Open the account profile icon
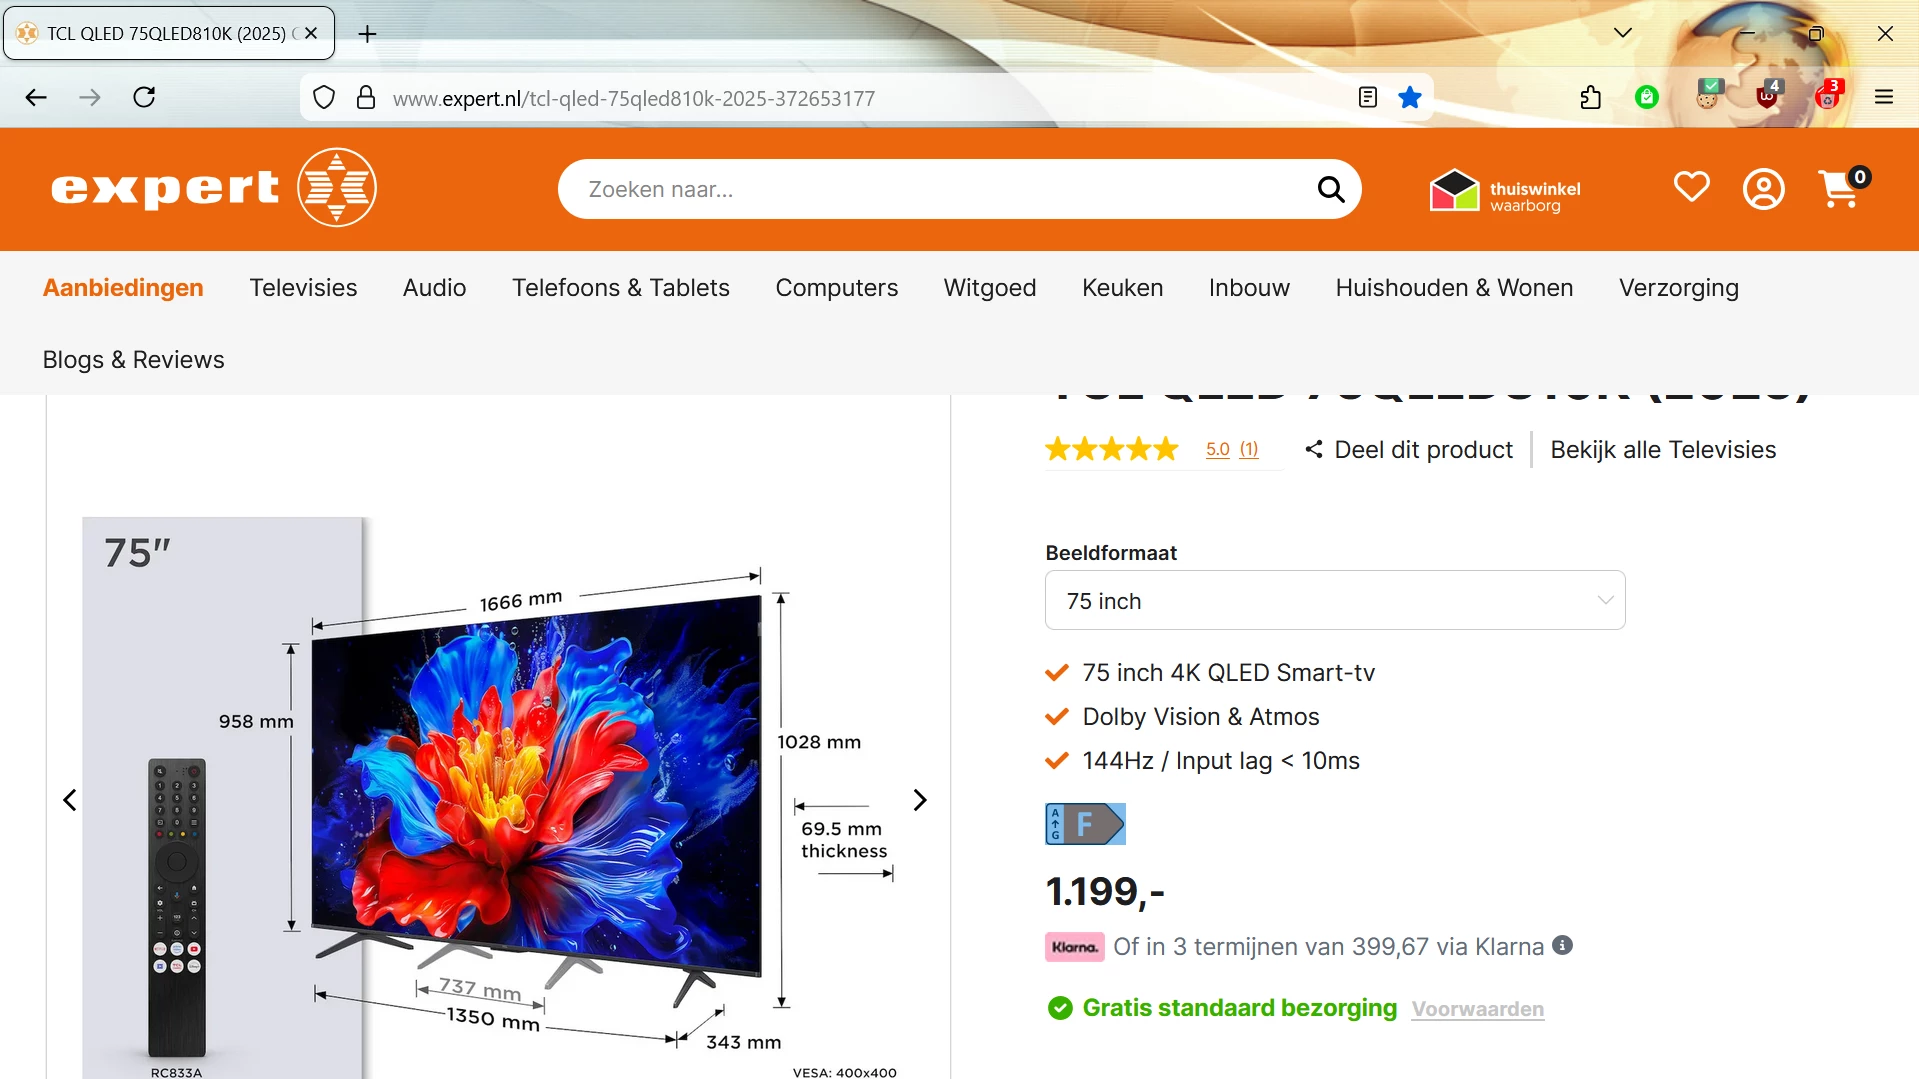 click(1764, 188)
